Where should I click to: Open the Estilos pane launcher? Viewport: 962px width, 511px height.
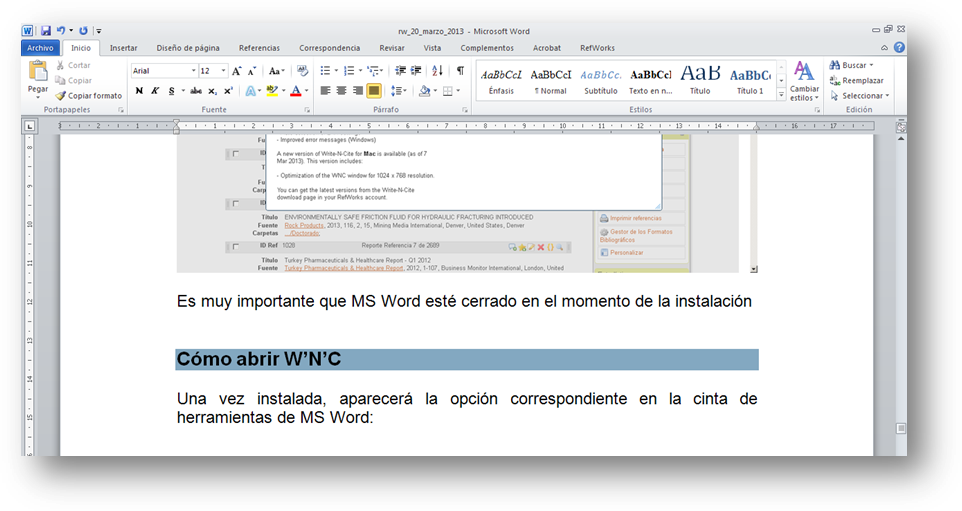[x=817, y=110]
